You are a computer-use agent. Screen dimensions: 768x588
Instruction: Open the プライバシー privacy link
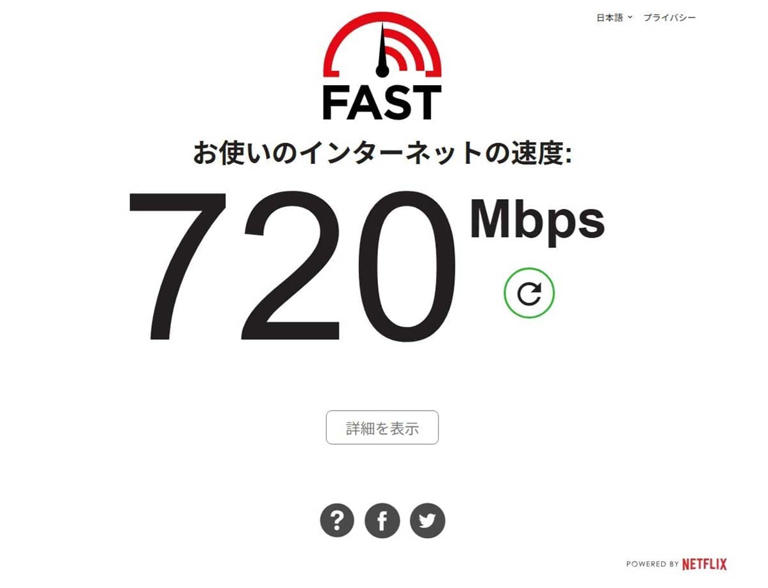pos(669,18)
